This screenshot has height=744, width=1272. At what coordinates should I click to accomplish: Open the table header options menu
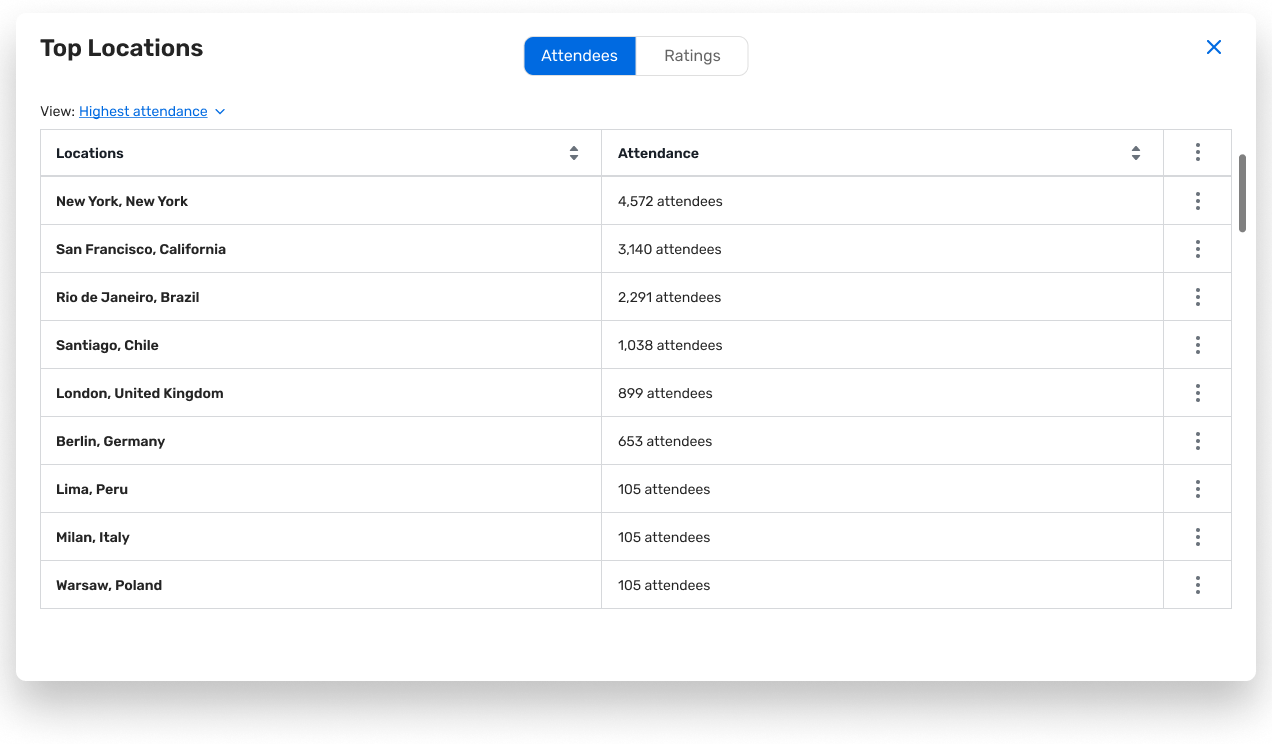[x=1197, y=153]
